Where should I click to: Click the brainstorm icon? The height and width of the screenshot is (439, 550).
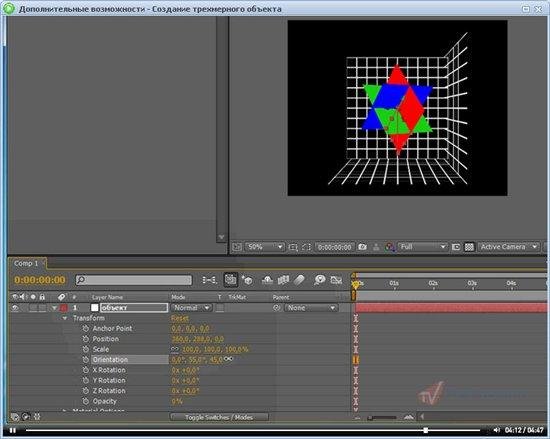(x=320, y=280)
